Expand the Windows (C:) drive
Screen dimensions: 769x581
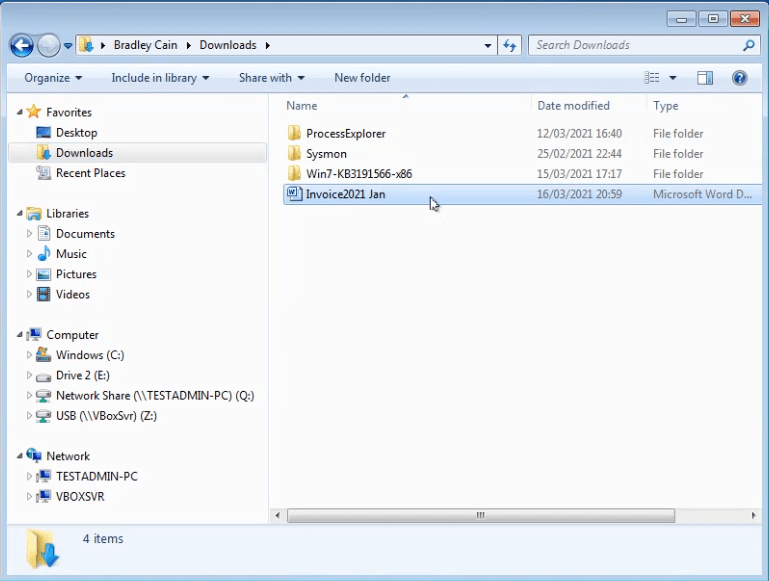pyautogui.click(x=30, y=355)
